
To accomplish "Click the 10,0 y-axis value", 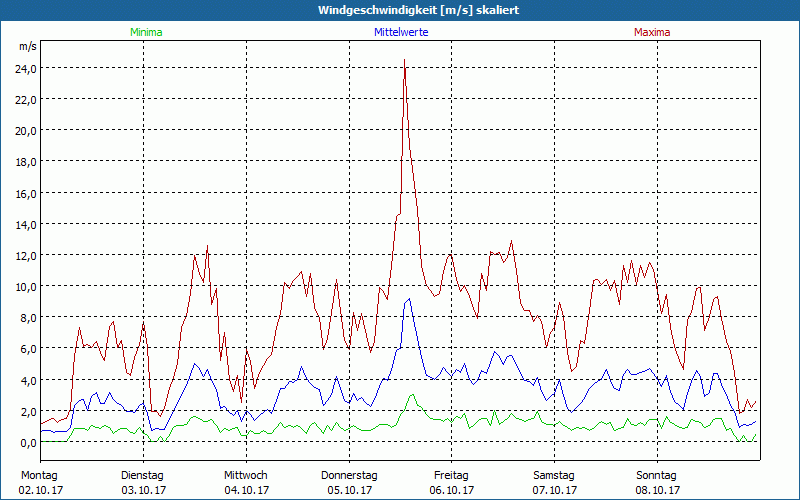I will (26, 287).
